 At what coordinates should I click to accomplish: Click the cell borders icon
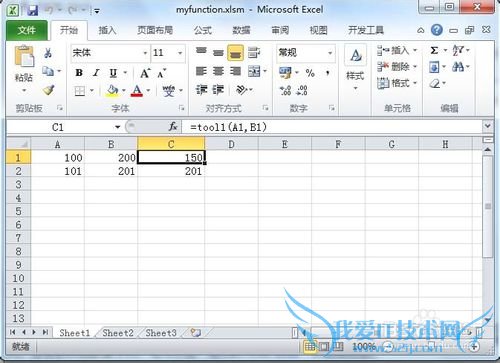(x=80, y=91)
